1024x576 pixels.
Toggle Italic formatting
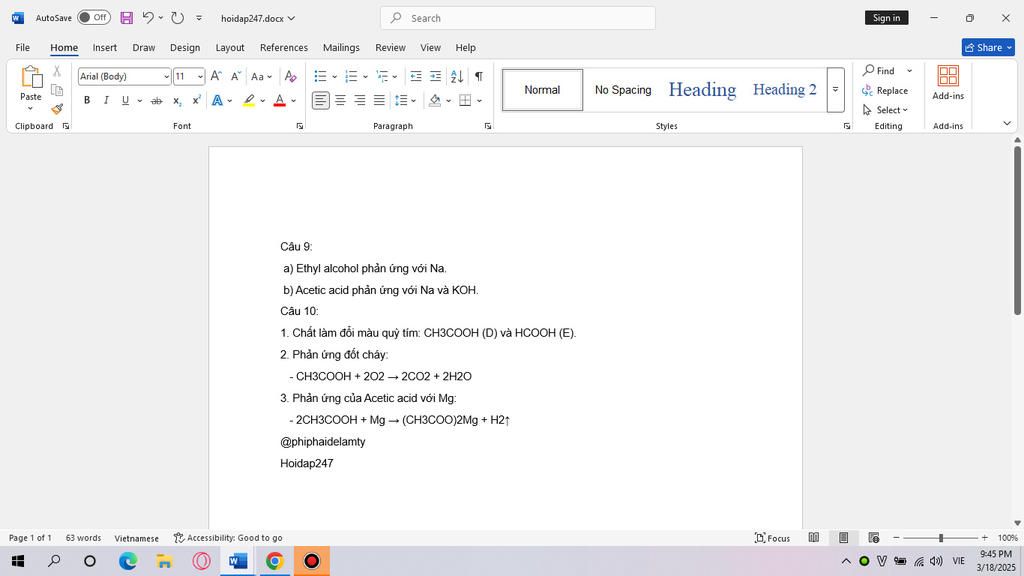(x=106, y=100)
